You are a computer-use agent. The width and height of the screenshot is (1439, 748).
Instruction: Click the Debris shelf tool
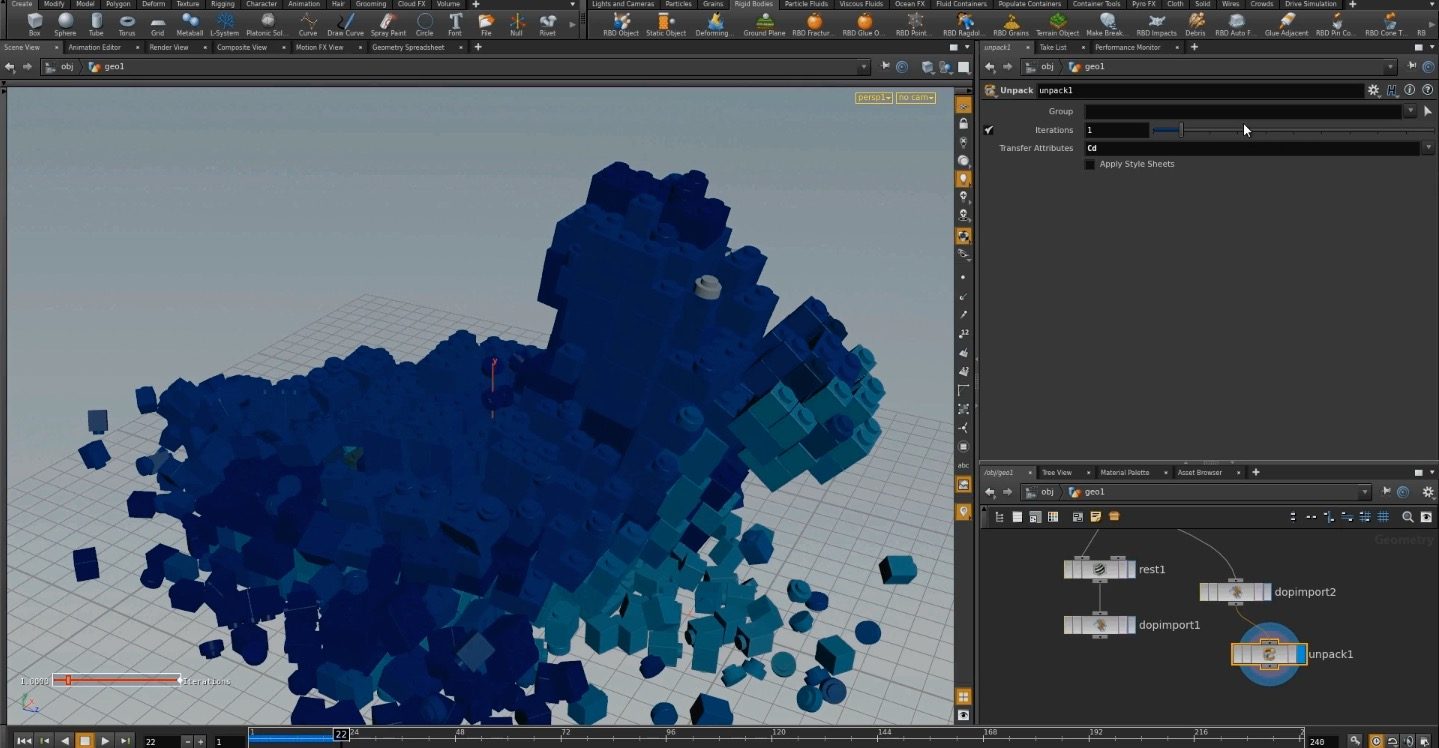point(1195,24)
